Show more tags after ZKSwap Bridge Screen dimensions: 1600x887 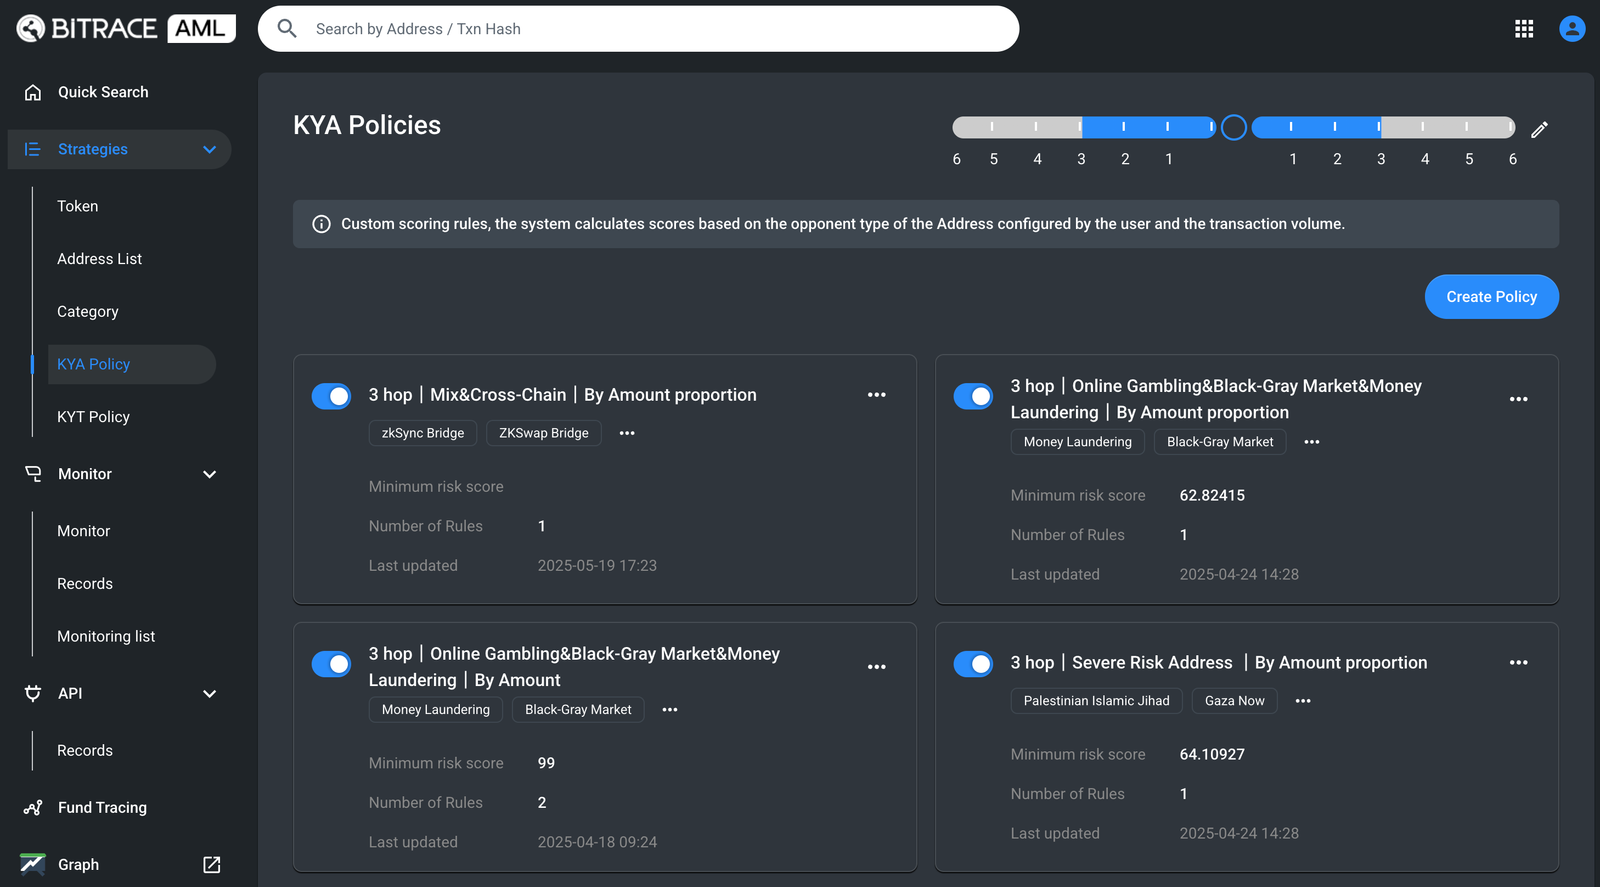click(627, 433)
